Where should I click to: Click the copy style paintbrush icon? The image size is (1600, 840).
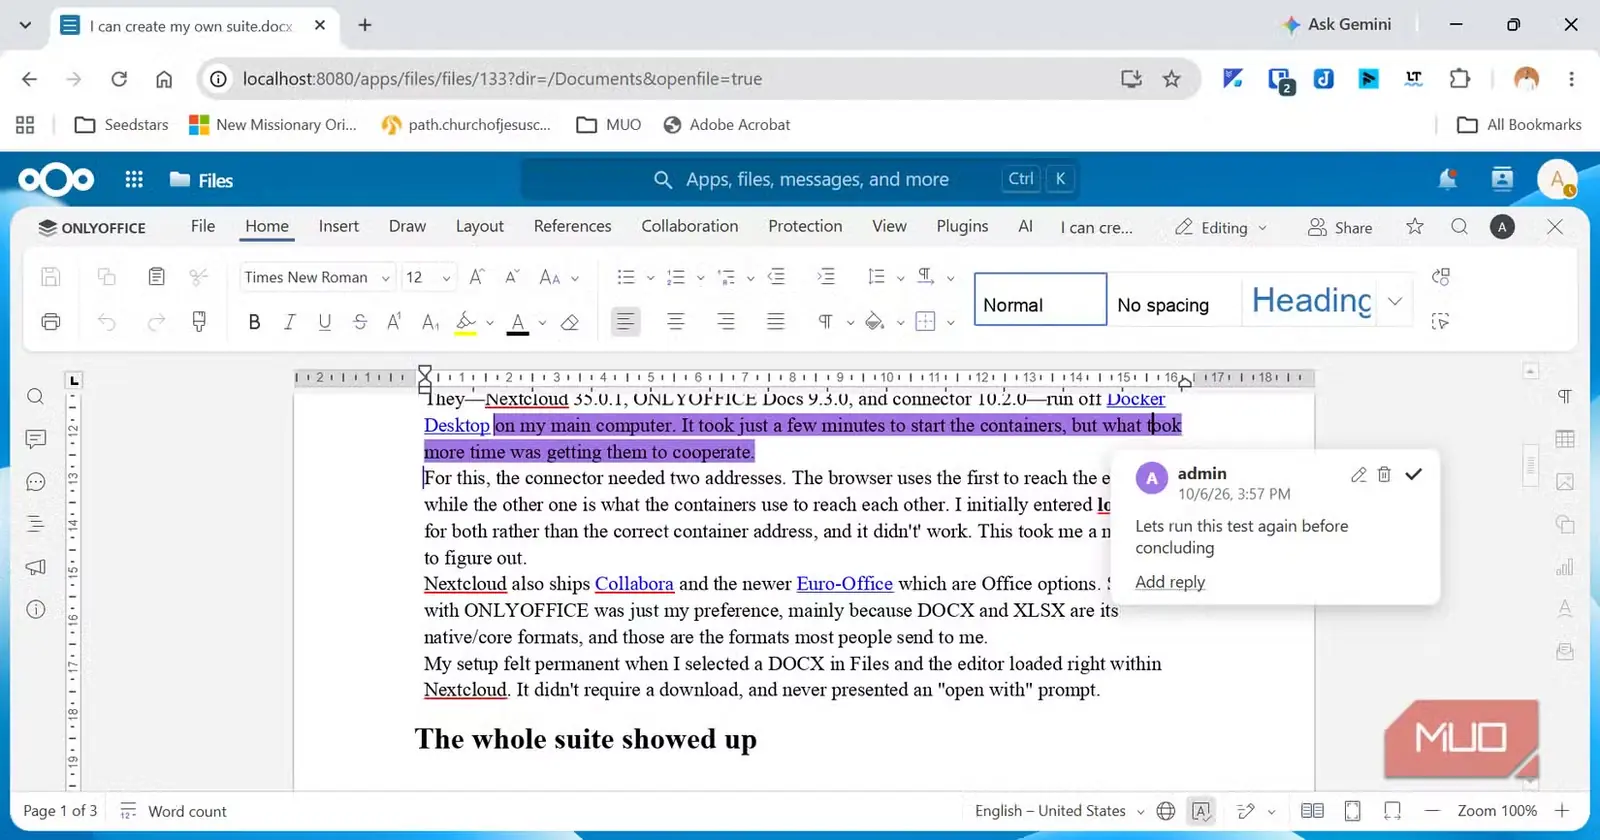[199, 322]
